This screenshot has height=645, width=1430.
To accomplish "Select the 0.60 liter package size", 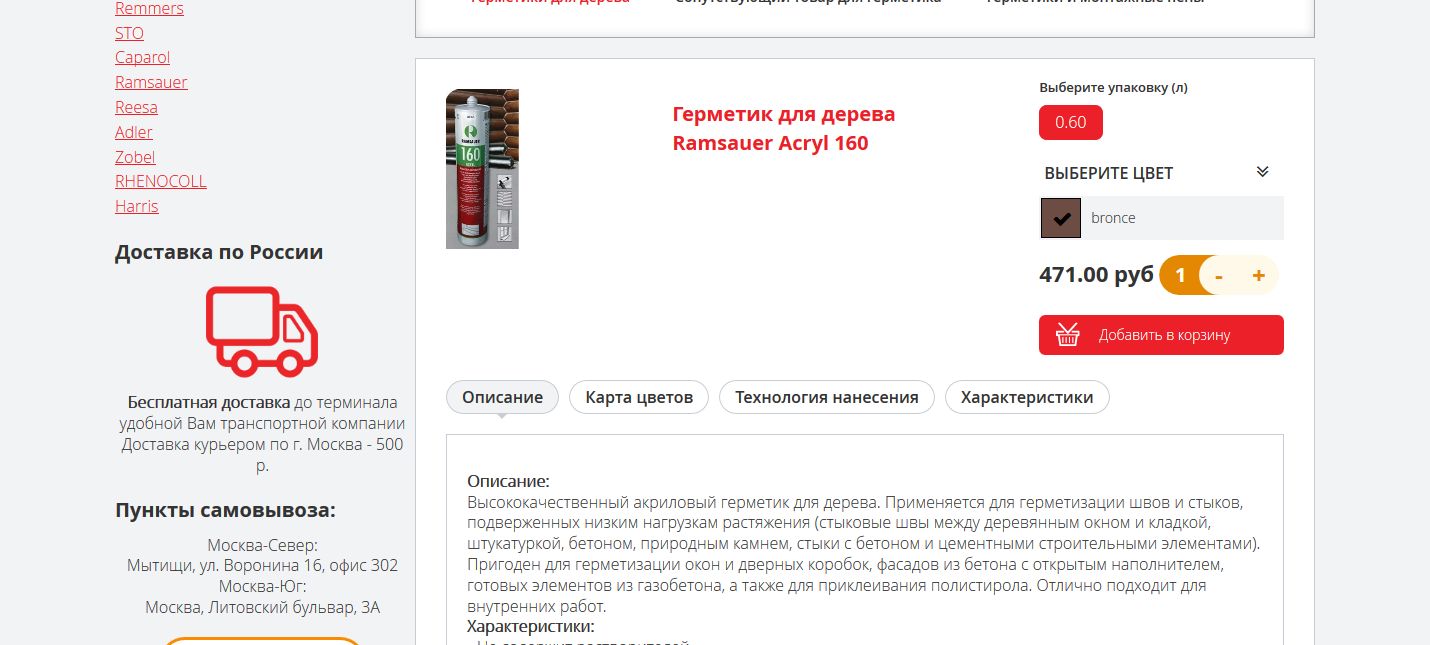I will pyautogui.click(x=1071, y=122).
